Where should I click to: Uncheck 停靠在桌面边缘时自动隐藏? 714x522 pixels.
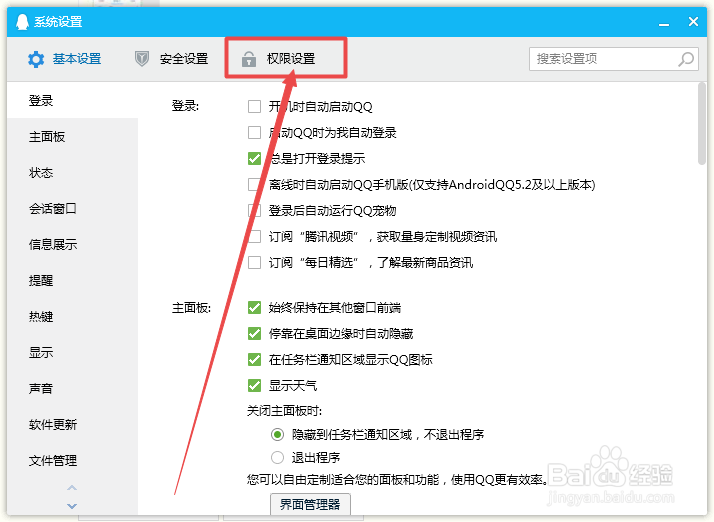coord(255,334)
